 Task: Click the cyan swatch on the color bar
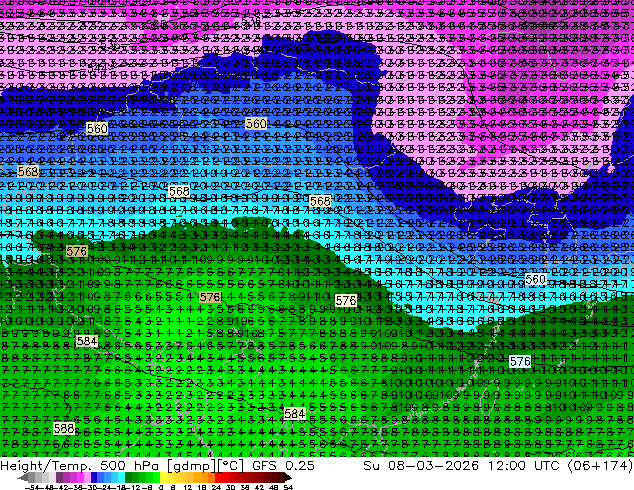click(x=121, y=478)
